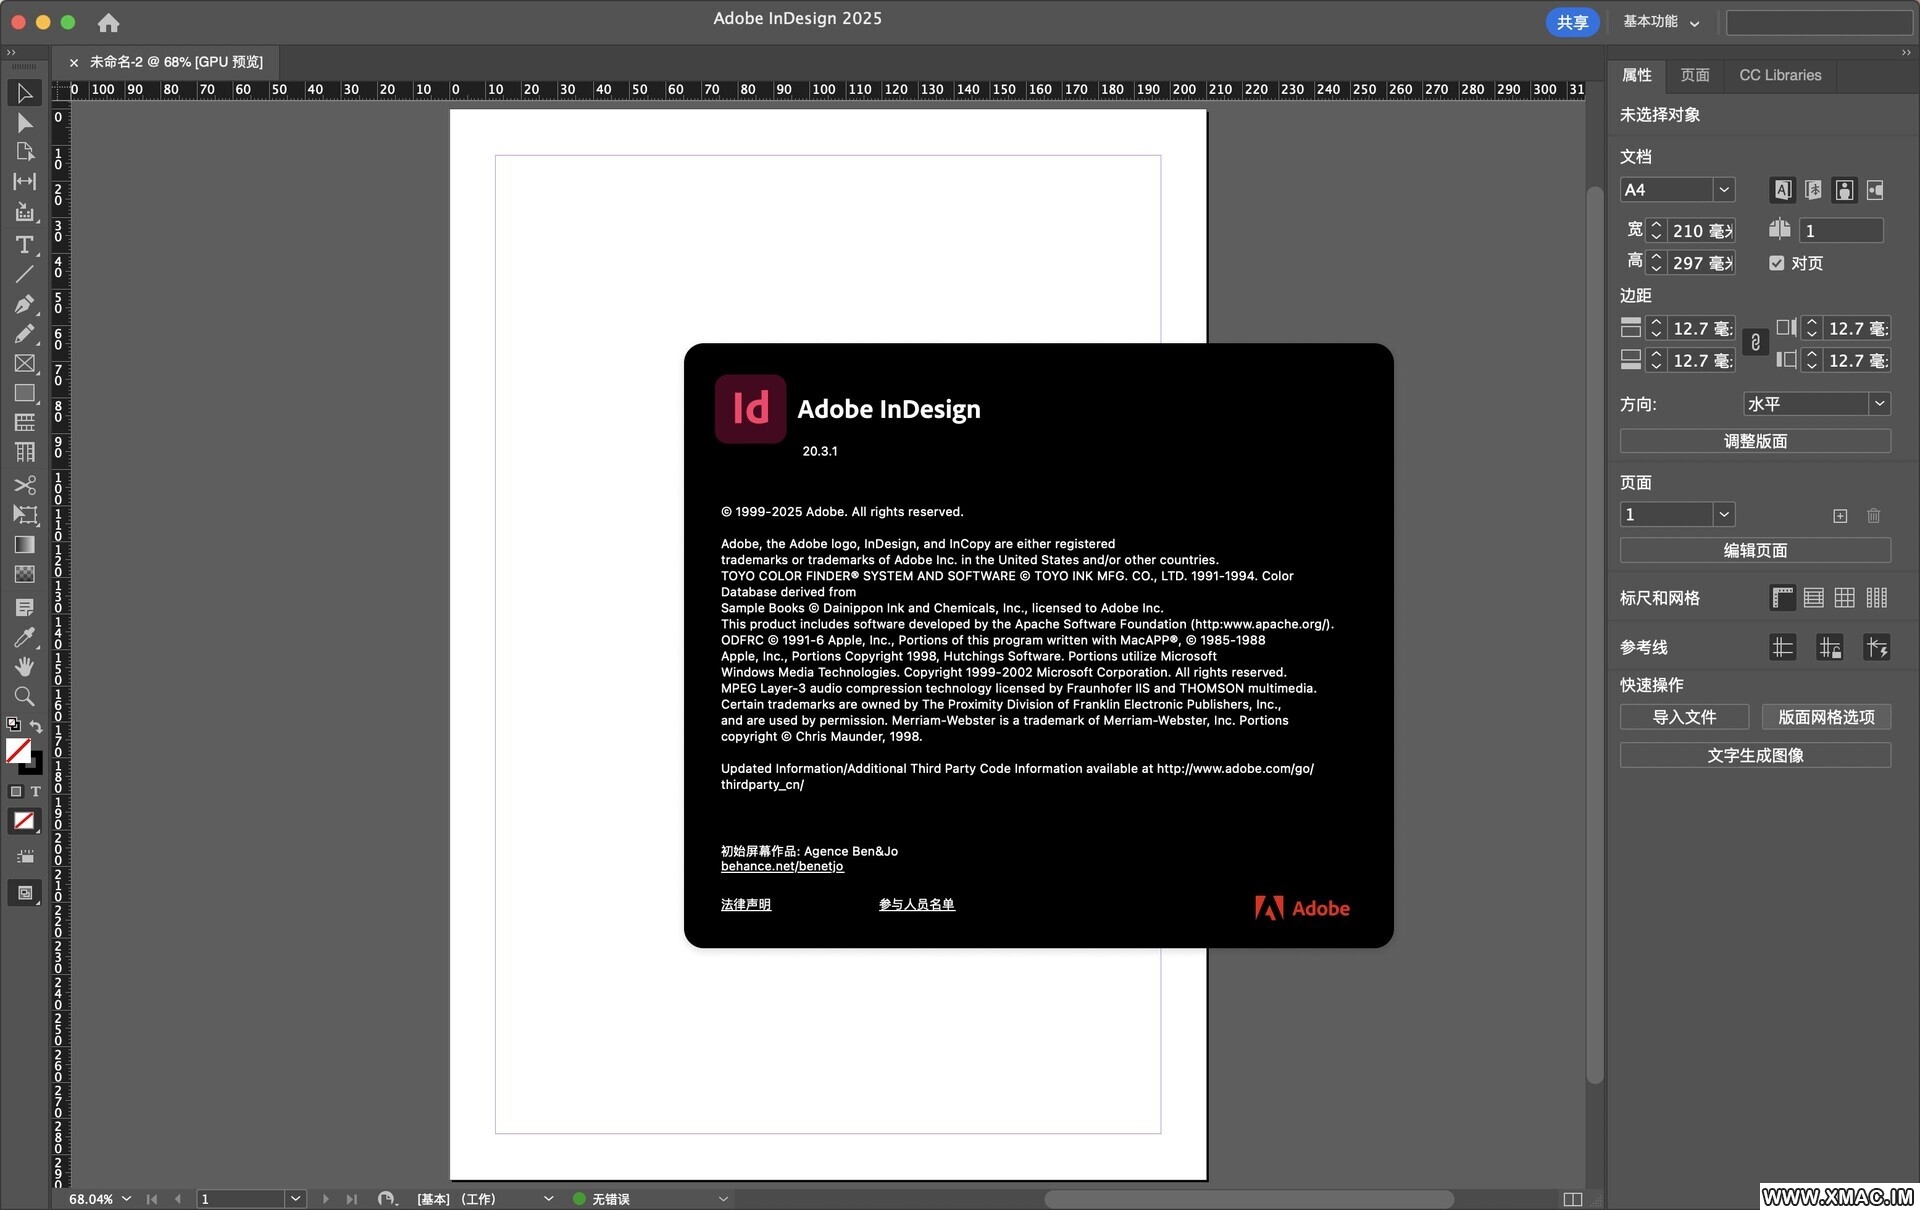Select the Vertical Grid tool
Screen dimensions: 1920x1210
pos(25,453)
